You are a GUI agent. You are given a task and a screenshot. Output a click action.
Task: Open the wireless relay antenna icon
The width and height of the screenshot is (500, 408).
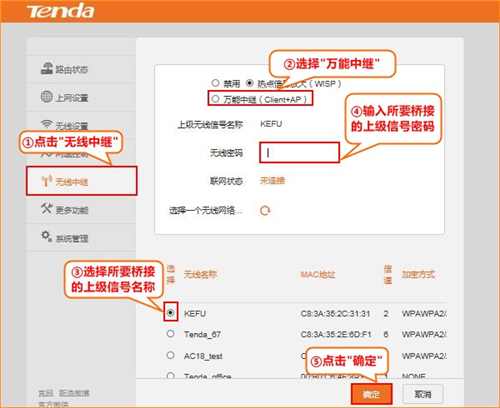click(47, 181)
